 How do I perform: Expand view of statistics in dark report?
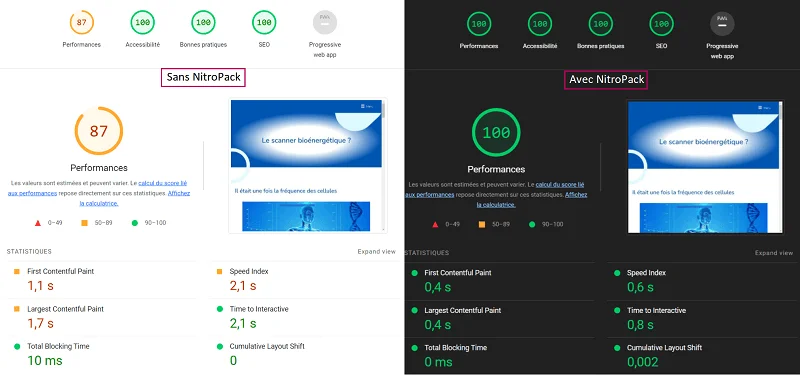(774, 253)
